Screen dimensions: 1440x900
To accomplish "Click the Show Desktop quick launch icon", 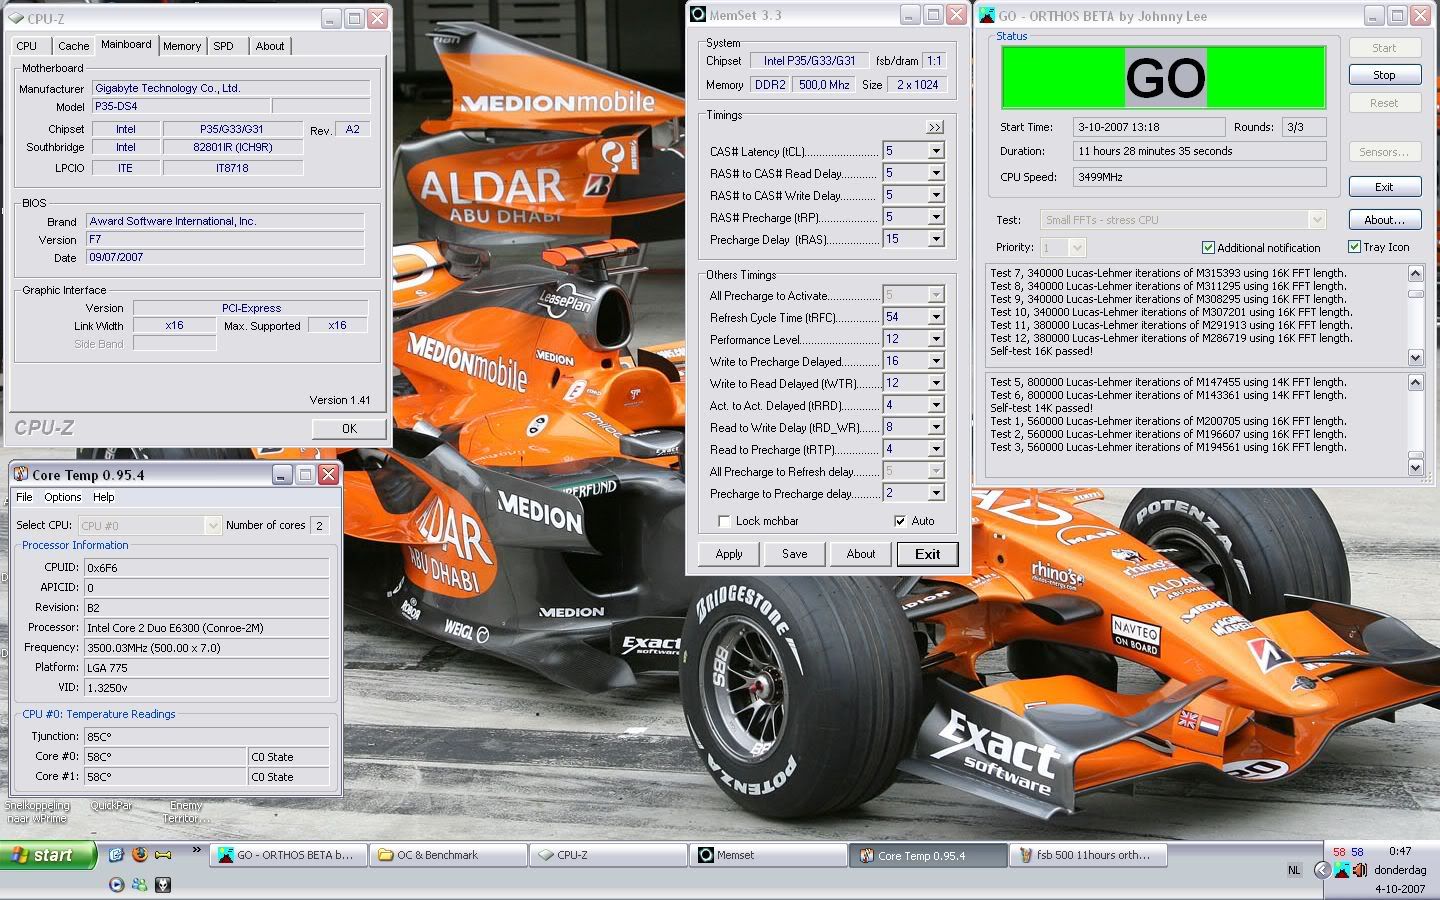I will [116, 855].
